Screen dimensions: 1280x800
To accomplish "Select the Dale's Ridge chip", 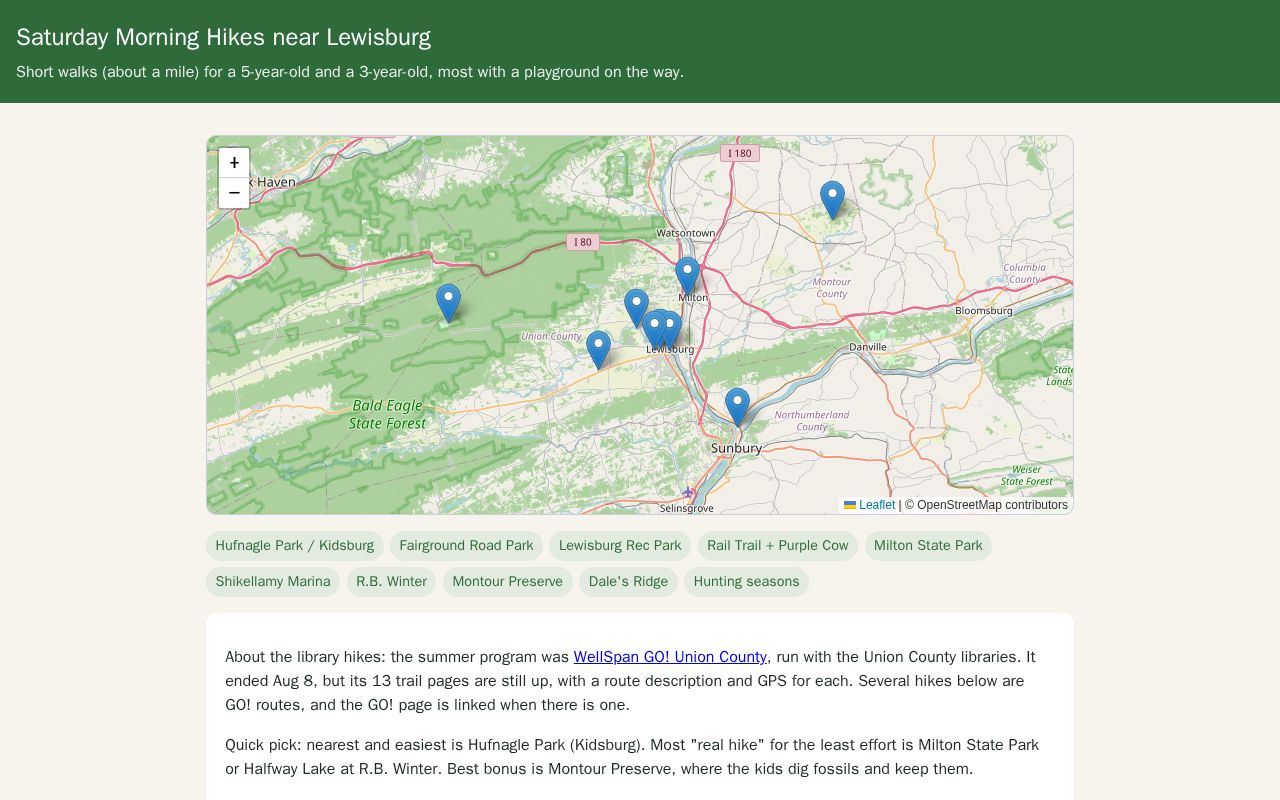I will click(628, 582).
